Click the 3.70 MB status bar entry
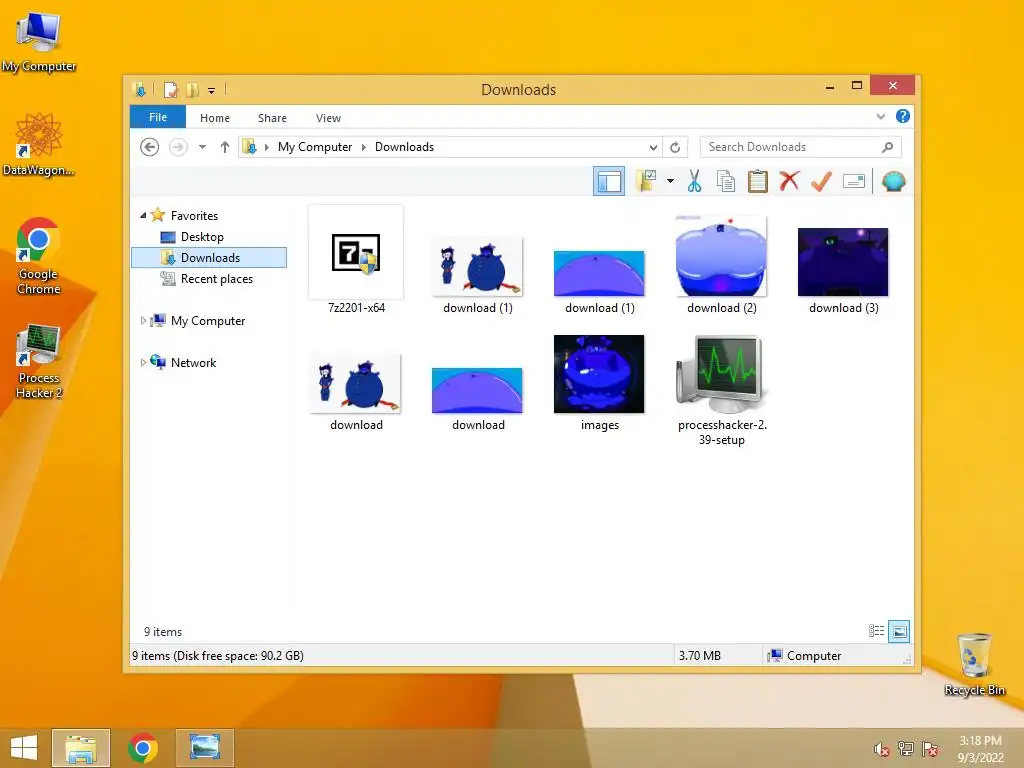 tap(699, 656)
